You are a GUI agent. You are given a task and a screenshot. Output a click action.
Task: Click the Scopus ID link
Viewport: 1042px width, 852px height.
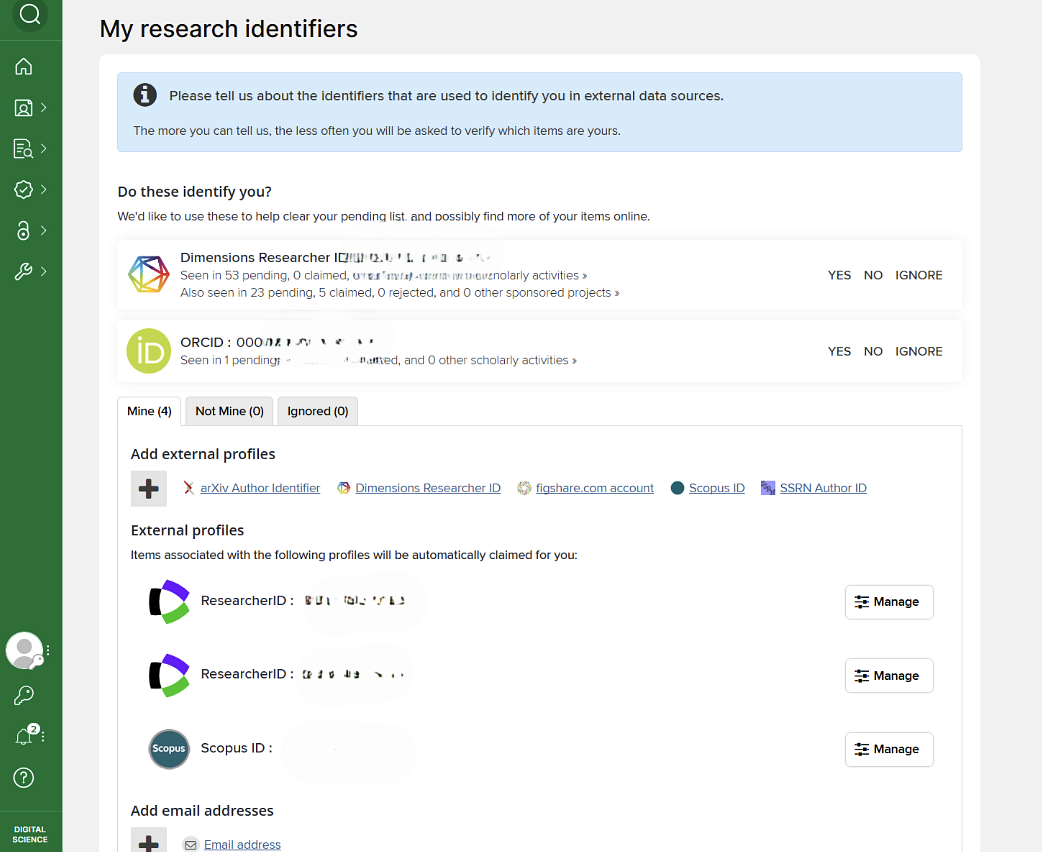point(716,488)
